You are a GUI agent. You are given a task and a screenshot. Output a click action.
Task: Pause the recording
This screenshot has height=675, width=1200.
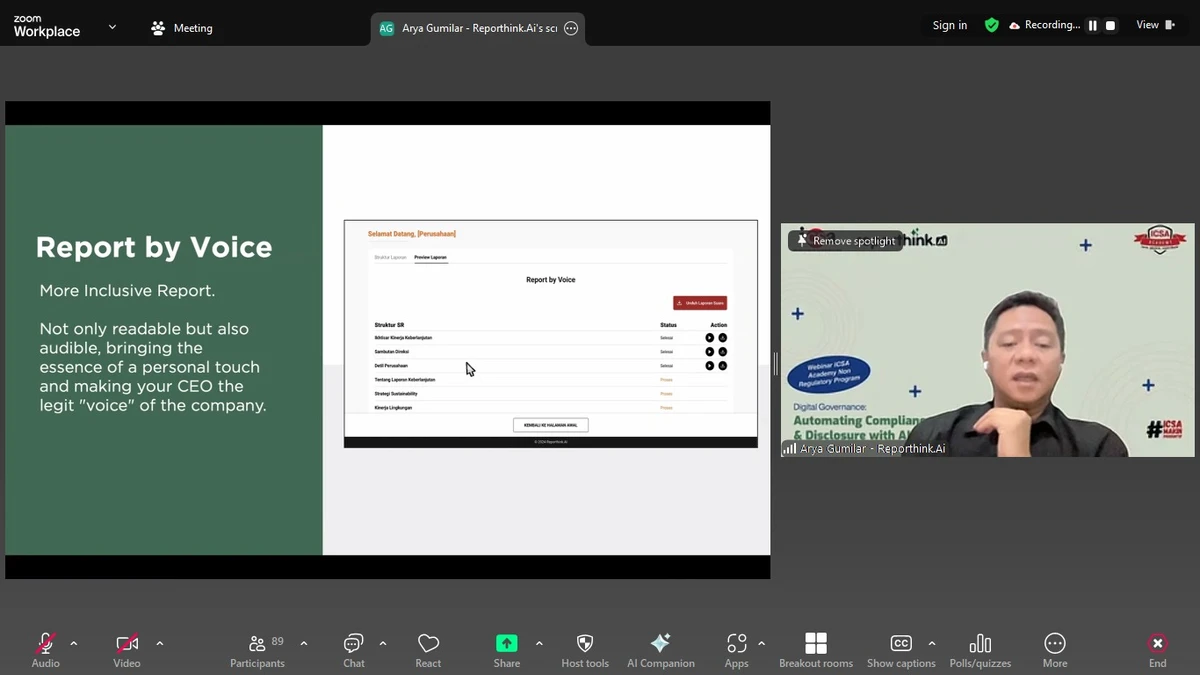click(1093, 26)
